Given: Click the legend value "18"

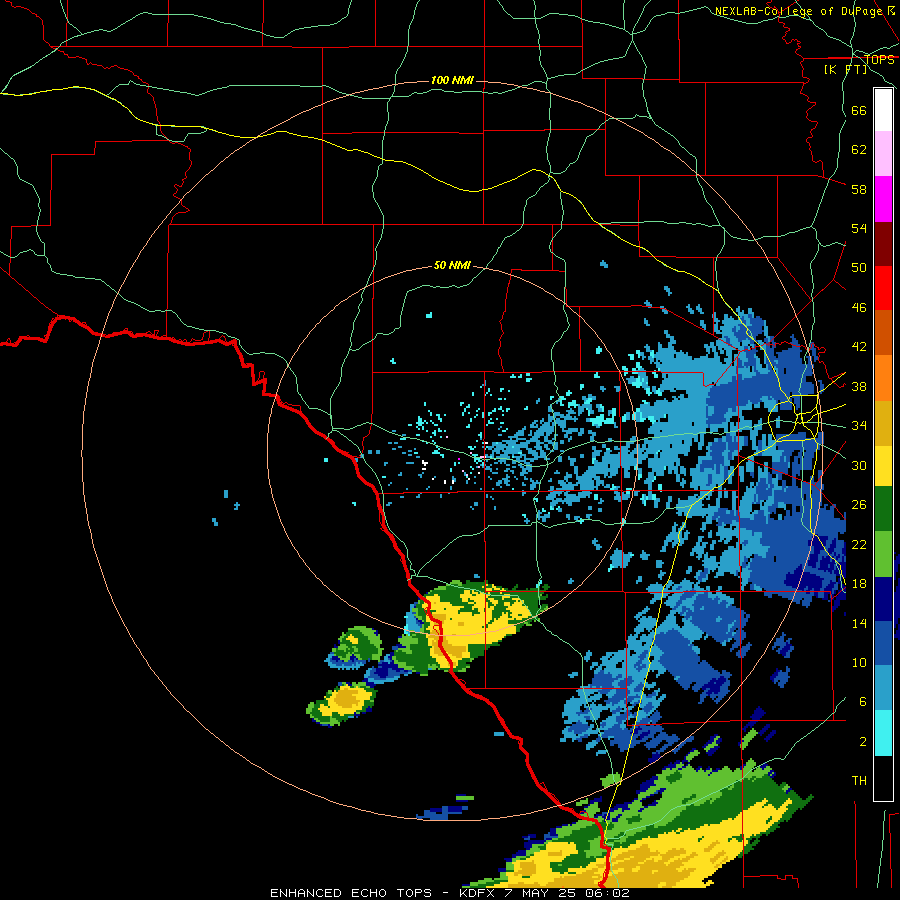Looking at the screenshot, I should pos(859,584).
